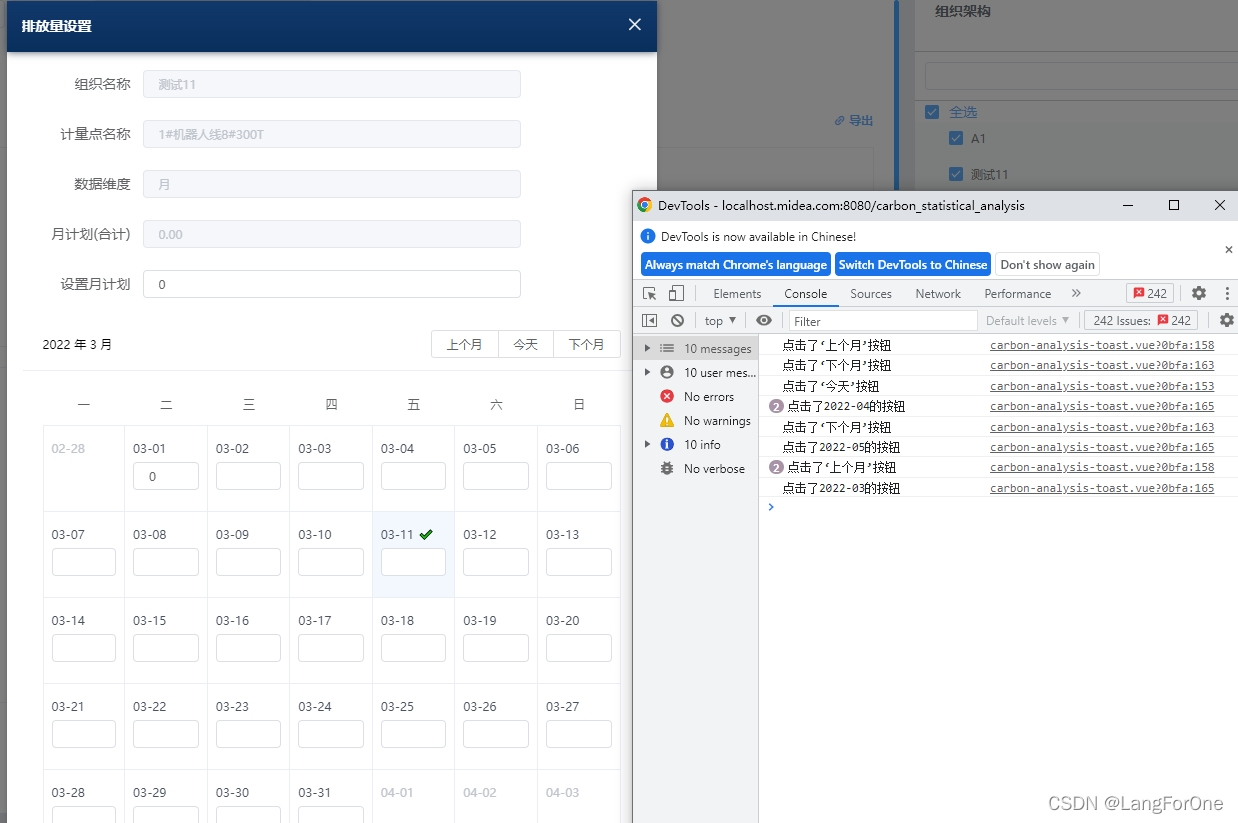Open DevTools settings gear
1238x823 pixels.
[1199, 293]
